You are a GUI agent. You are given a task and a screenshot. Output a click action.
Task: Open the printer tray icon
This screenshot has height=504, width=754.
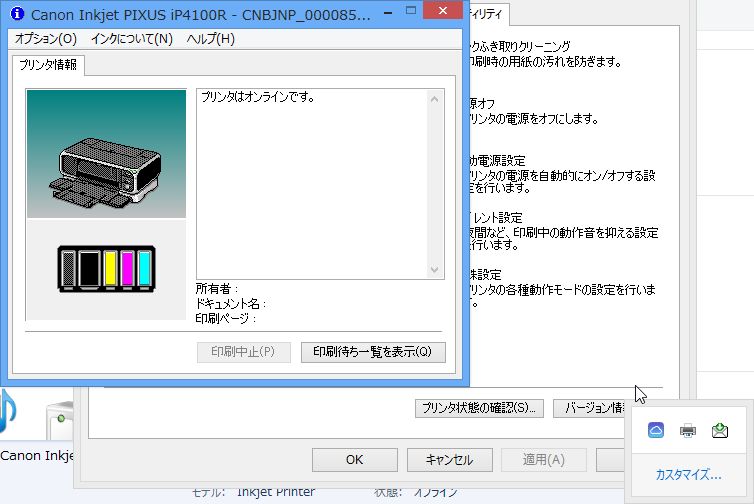pyautogui.click(x=688, y=430)
